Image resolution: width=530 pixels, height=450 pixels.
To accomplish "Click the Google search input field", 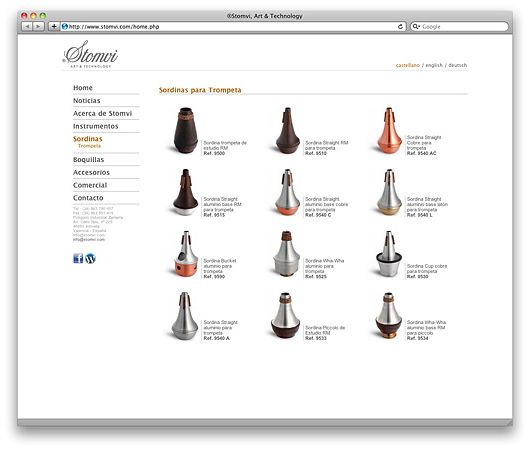I will (x=464, y=26).
